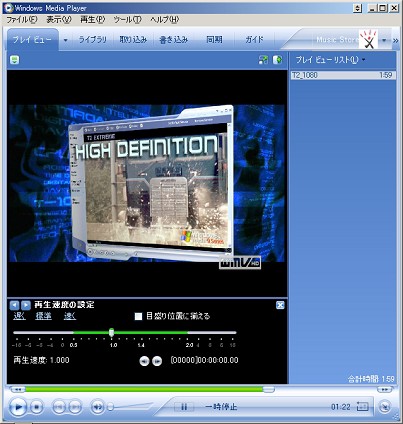
Task: Select the プレイビュー tab
Action: coord(32,40)
